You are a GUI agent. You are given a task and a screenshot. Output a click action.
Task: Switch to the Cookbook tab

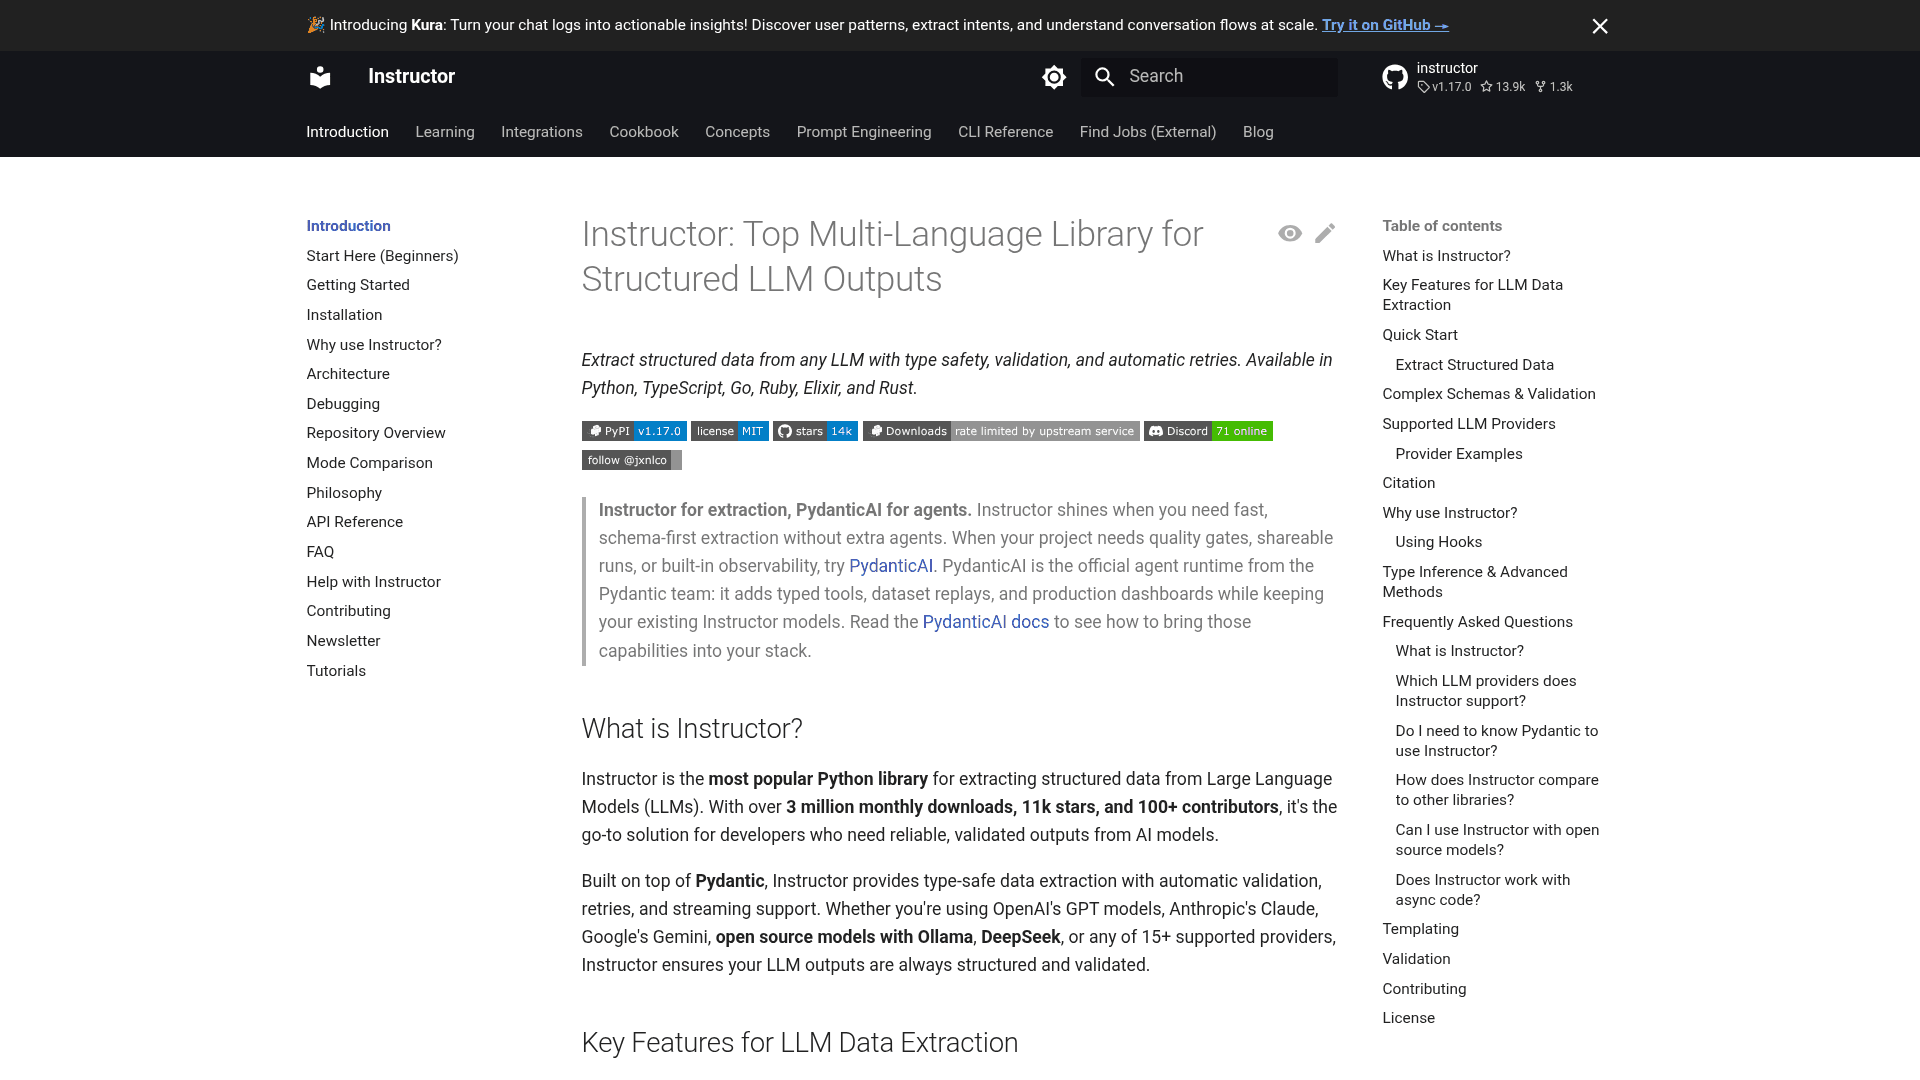tap(644, 132)
